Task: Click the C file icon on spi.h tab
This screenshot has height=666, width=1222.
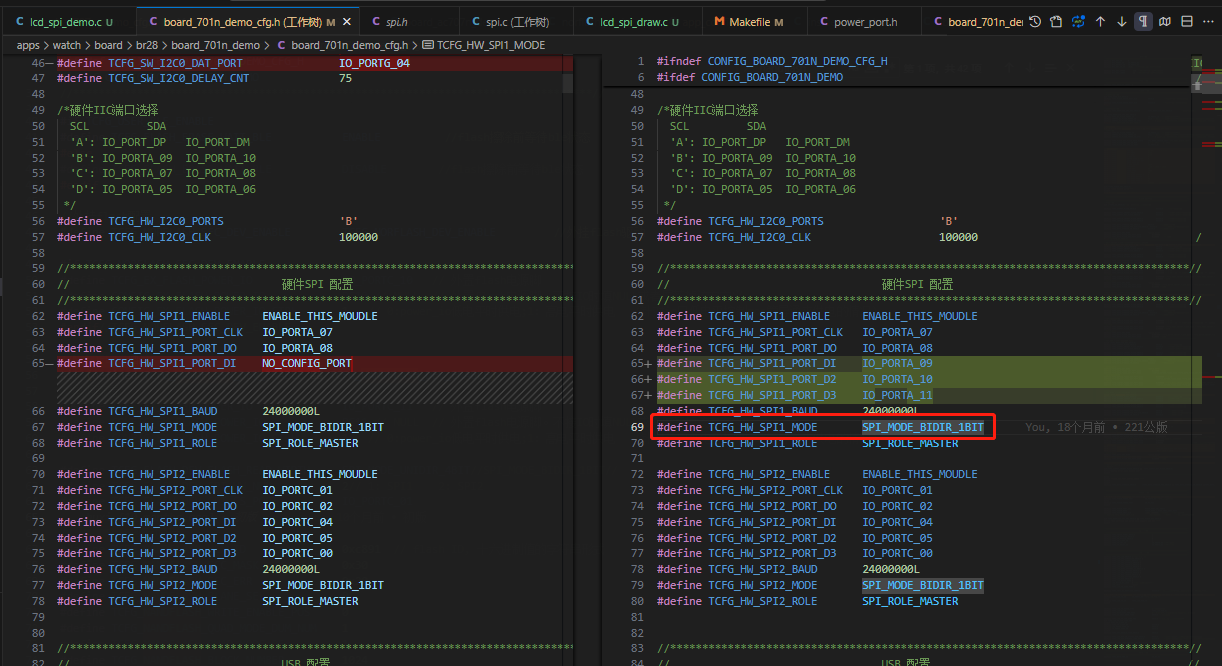Action: (375, 22)
